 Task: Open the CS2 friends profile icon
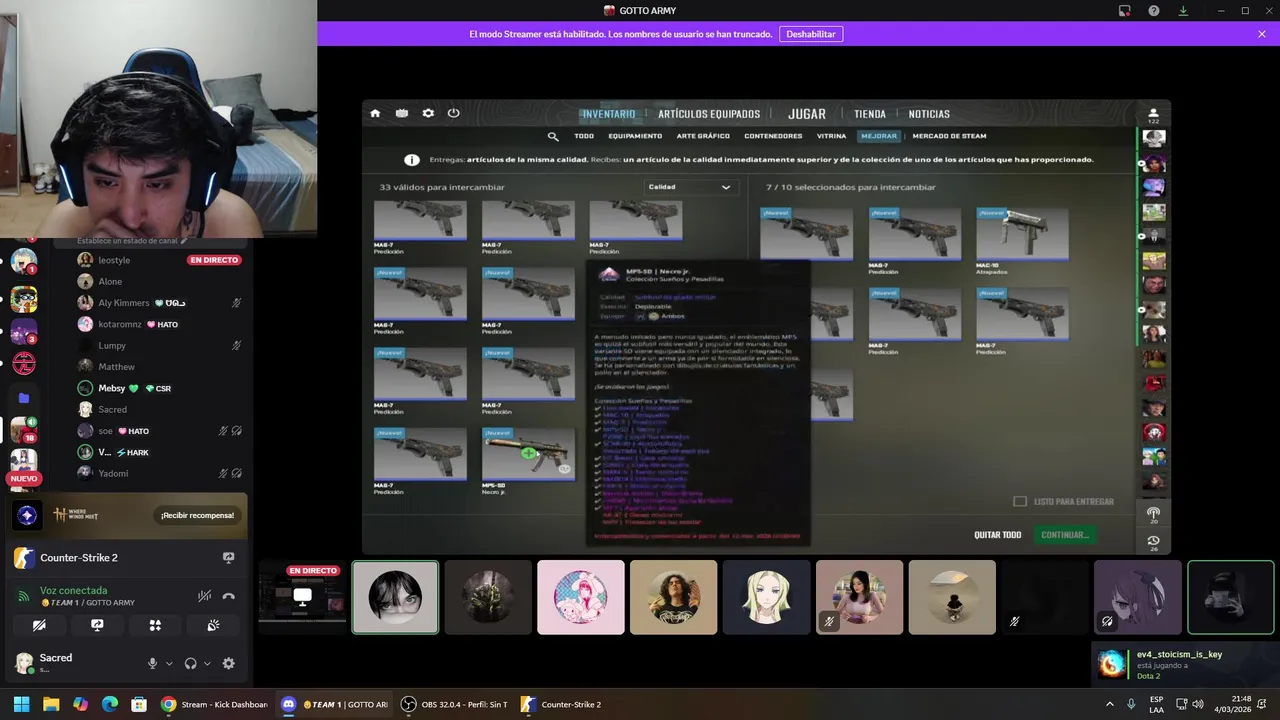[x=1153, y=114]
